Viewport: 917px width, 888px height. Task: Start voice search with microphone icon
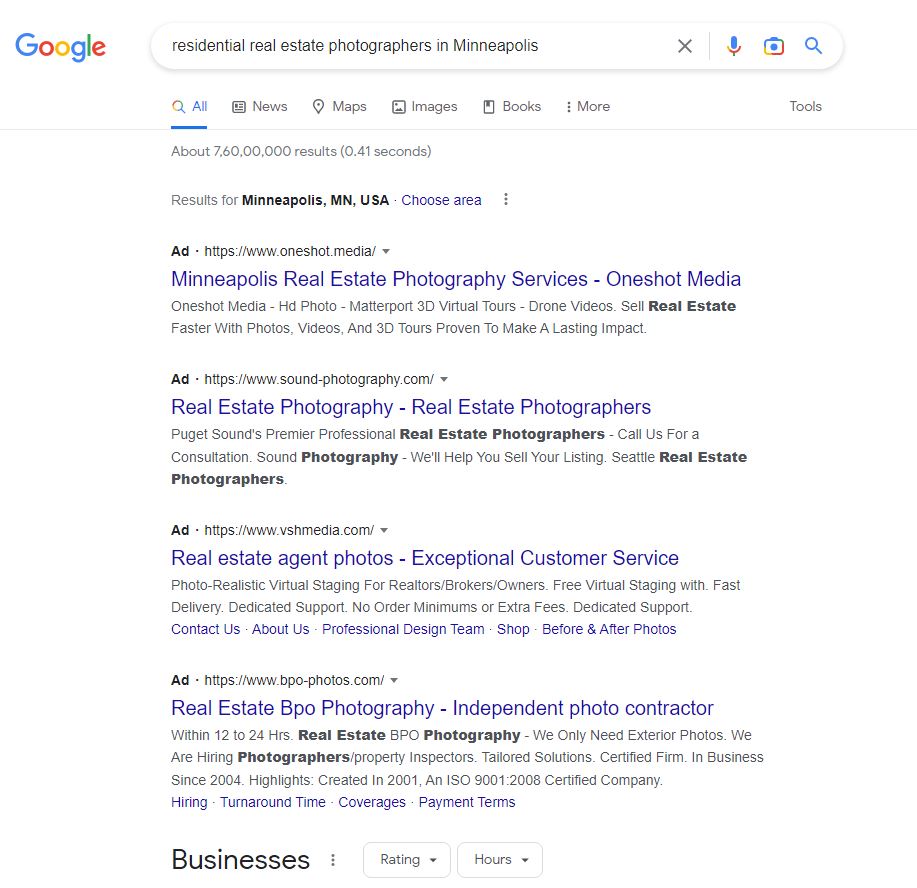pyautogui.click(x=733, y=46)
